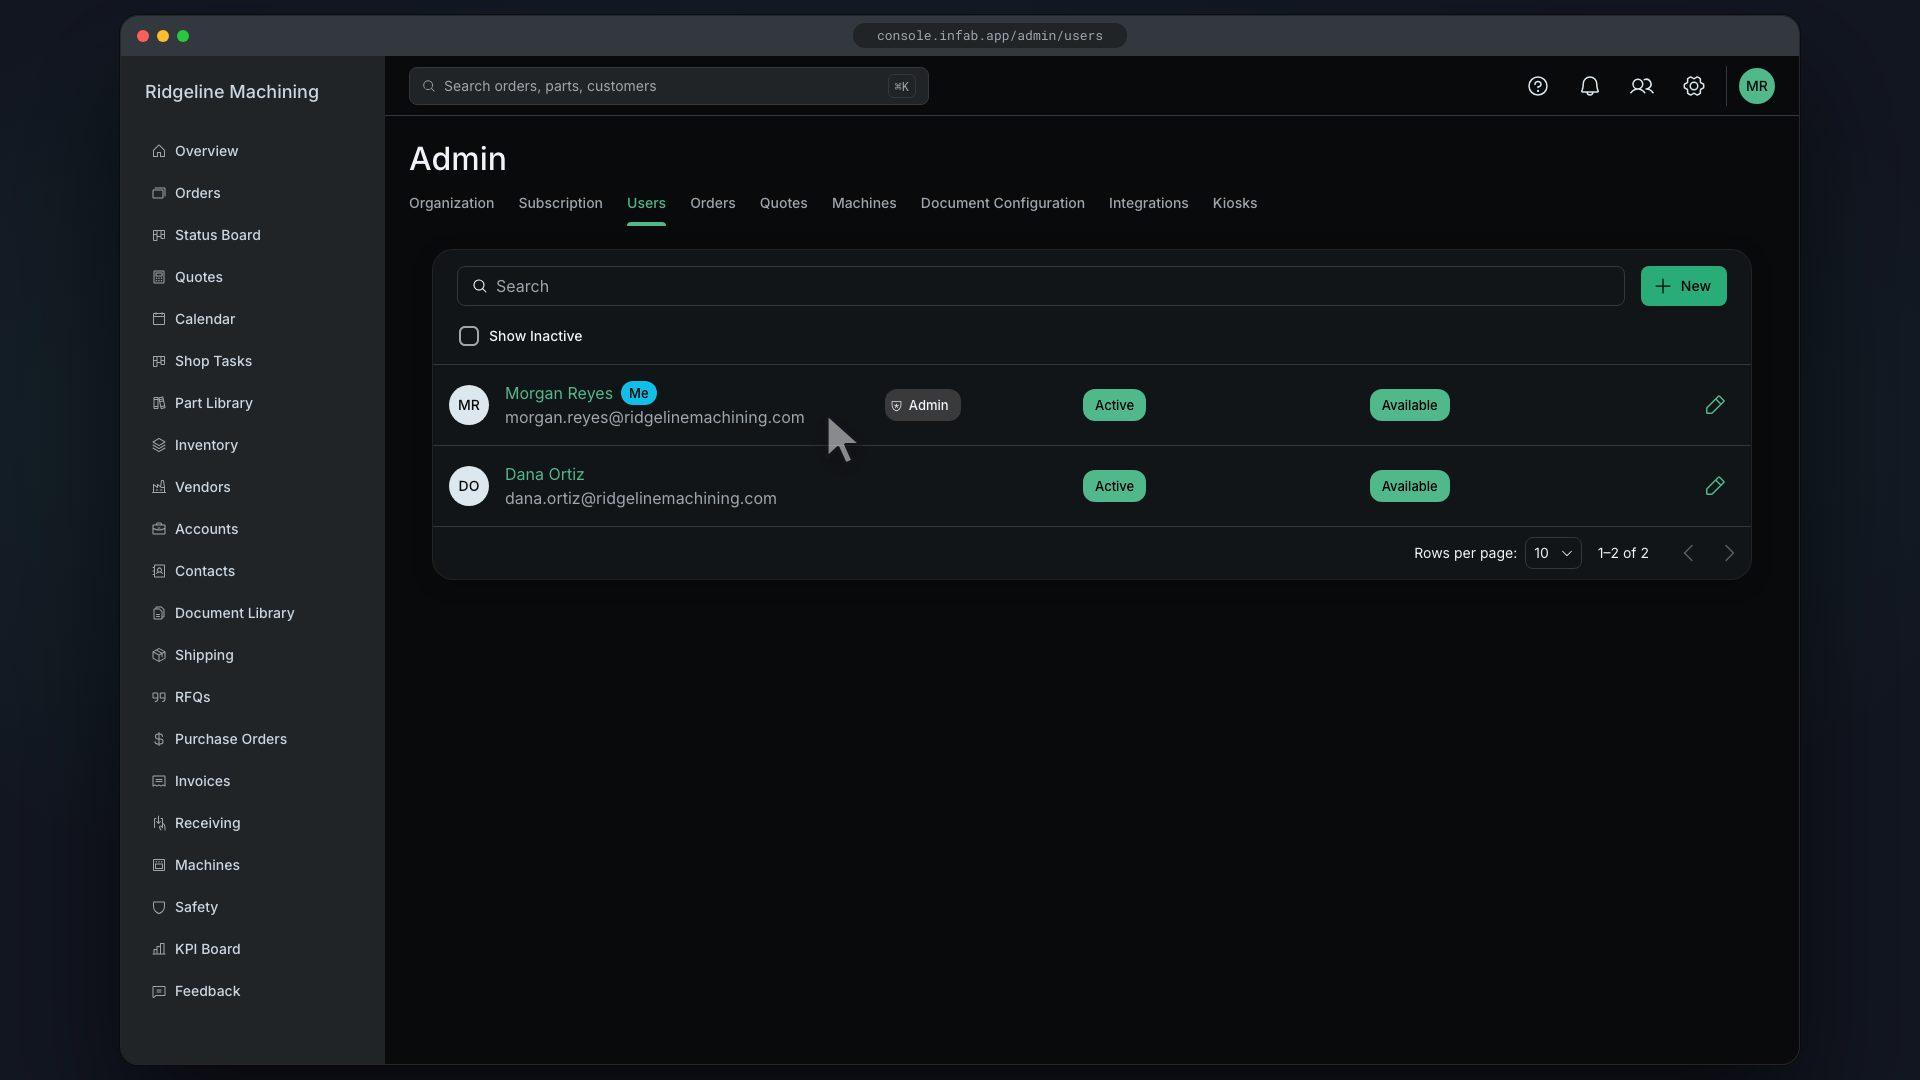Click the Admin role badge

922,405
